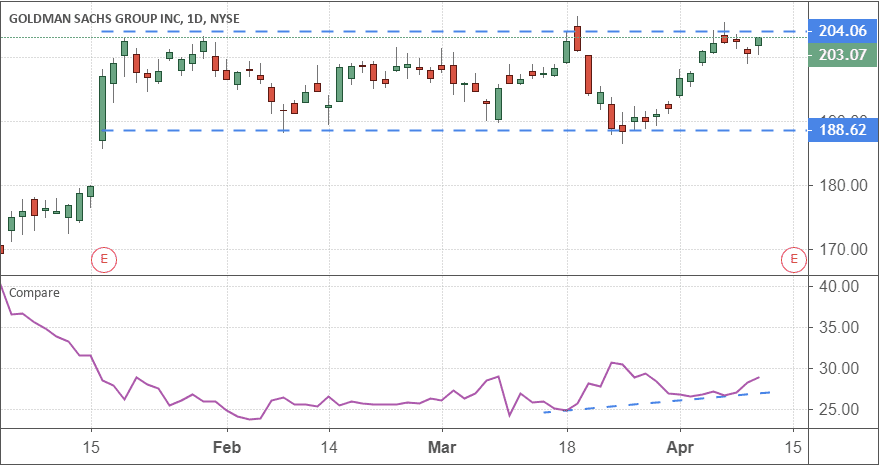Click the earnings marker near April 15
882x469 pixels.
(x=794, y=259)
